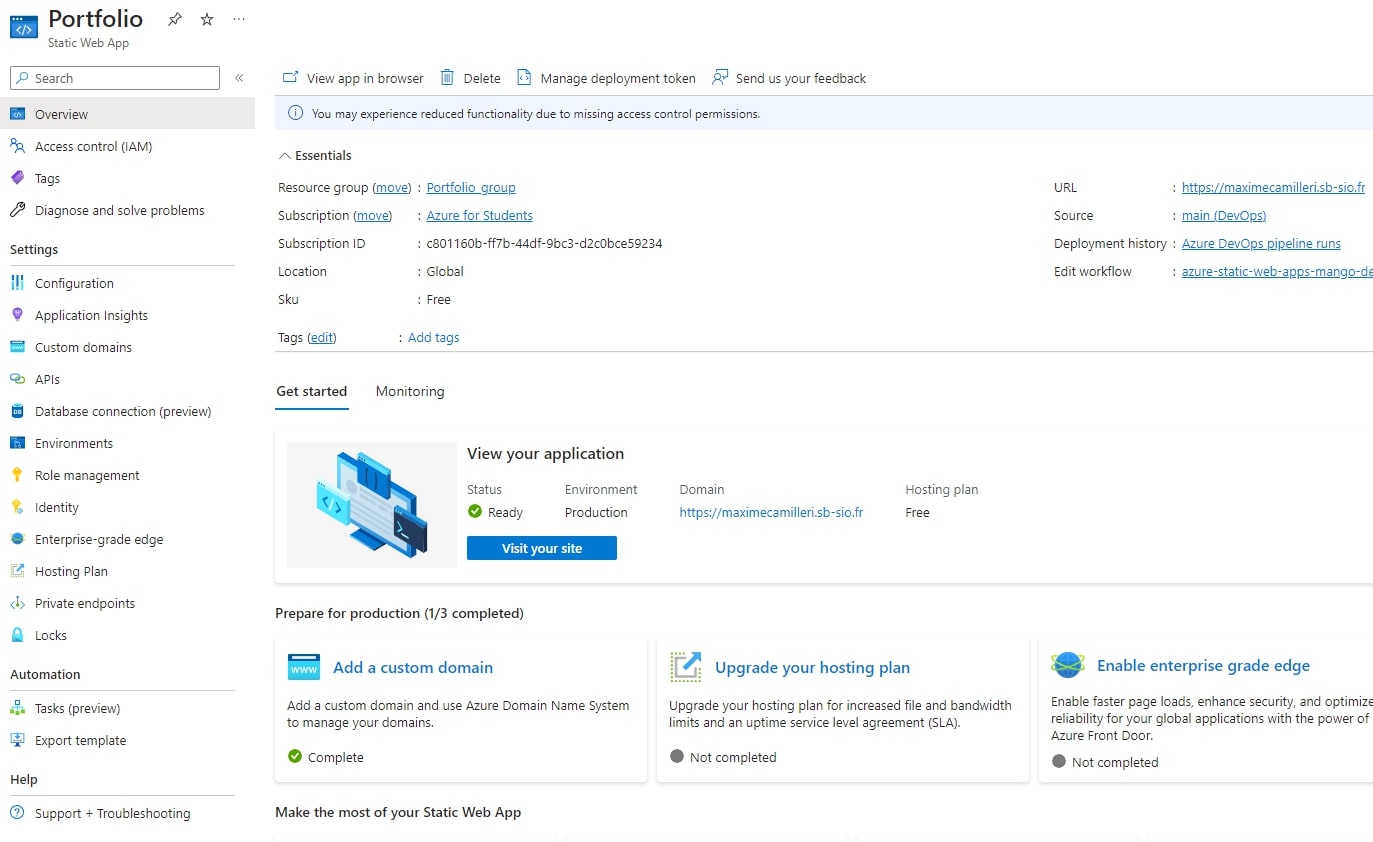
Task: Click the Database connection (preview) icon
Action: coord(17,411)
